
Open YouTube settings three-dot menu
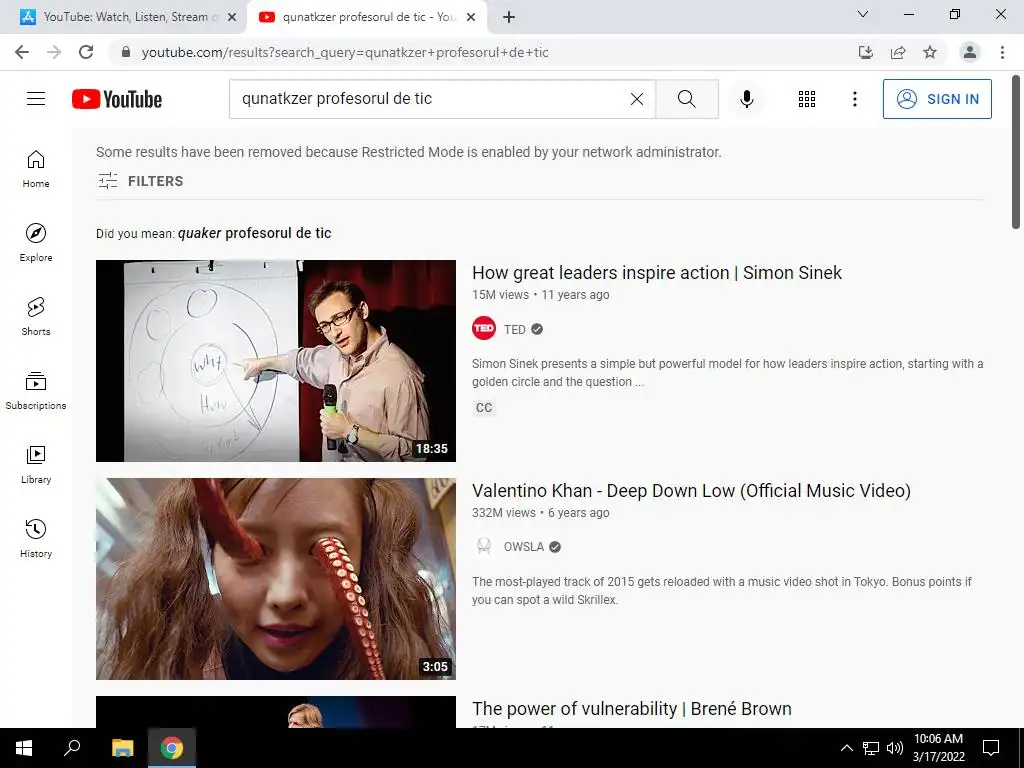(x=854, y=99)
